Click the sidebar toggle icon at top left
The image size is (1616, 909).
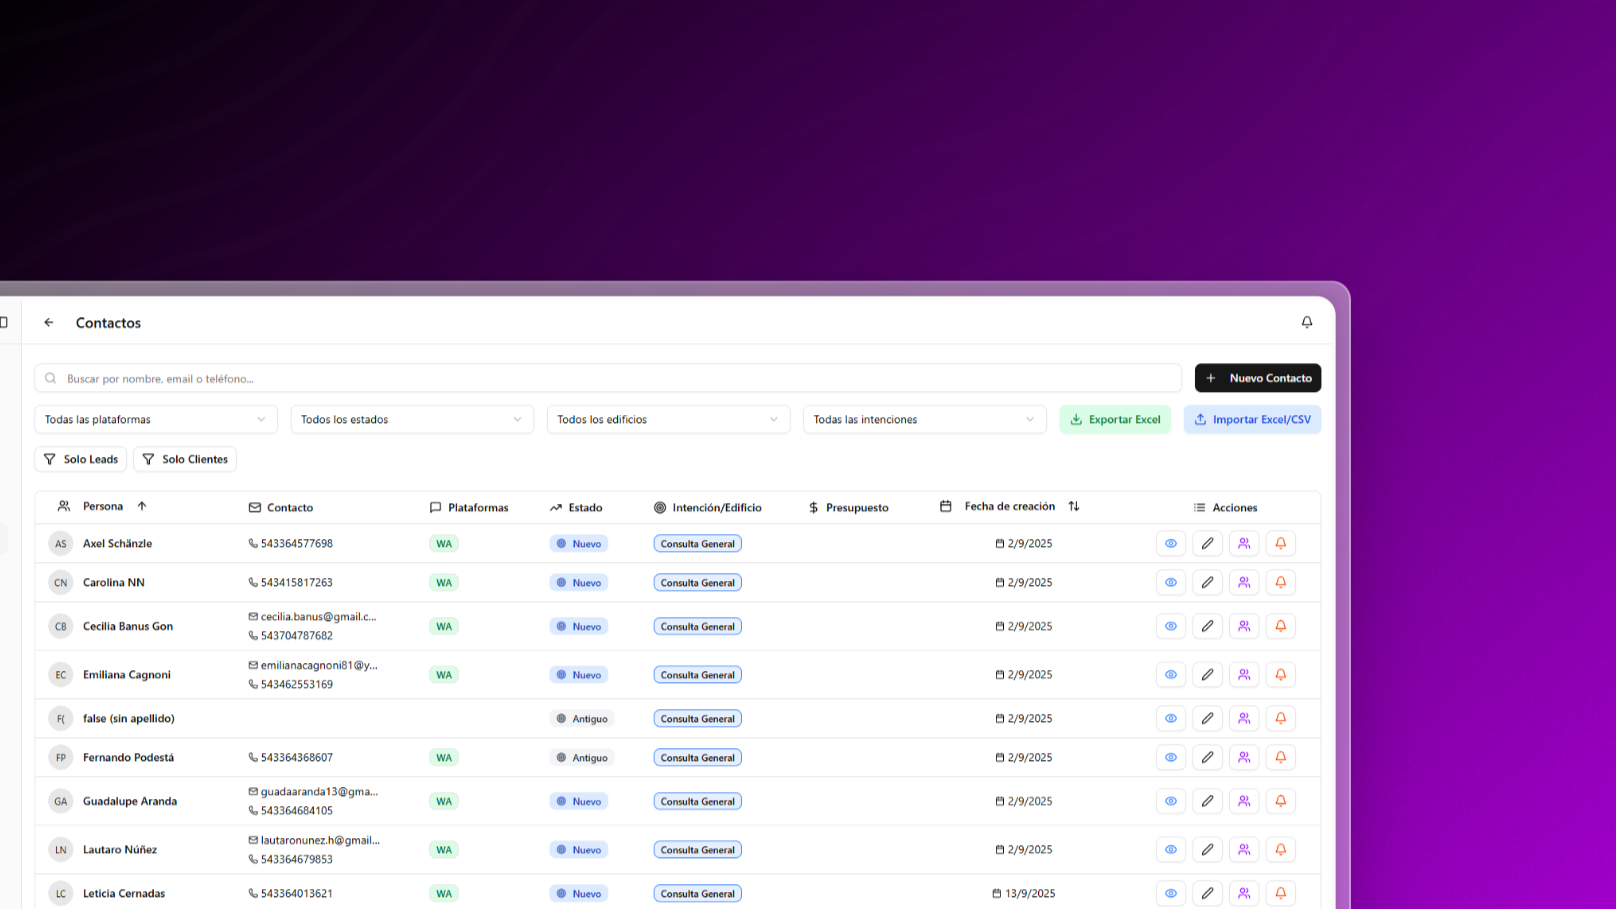click(4, 321)
